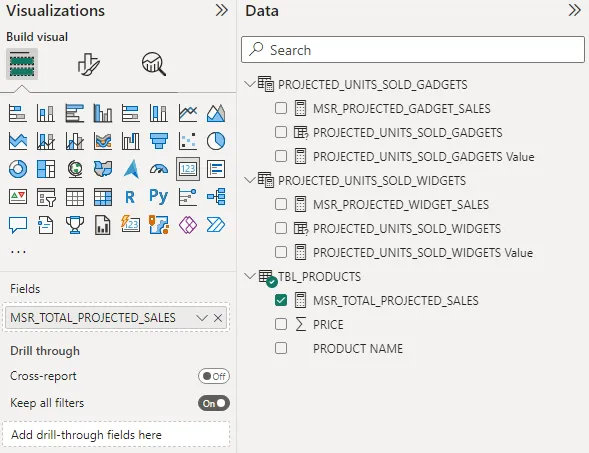Select the Smart narrative visual
The image size is (589, 453).
point(46,225)
